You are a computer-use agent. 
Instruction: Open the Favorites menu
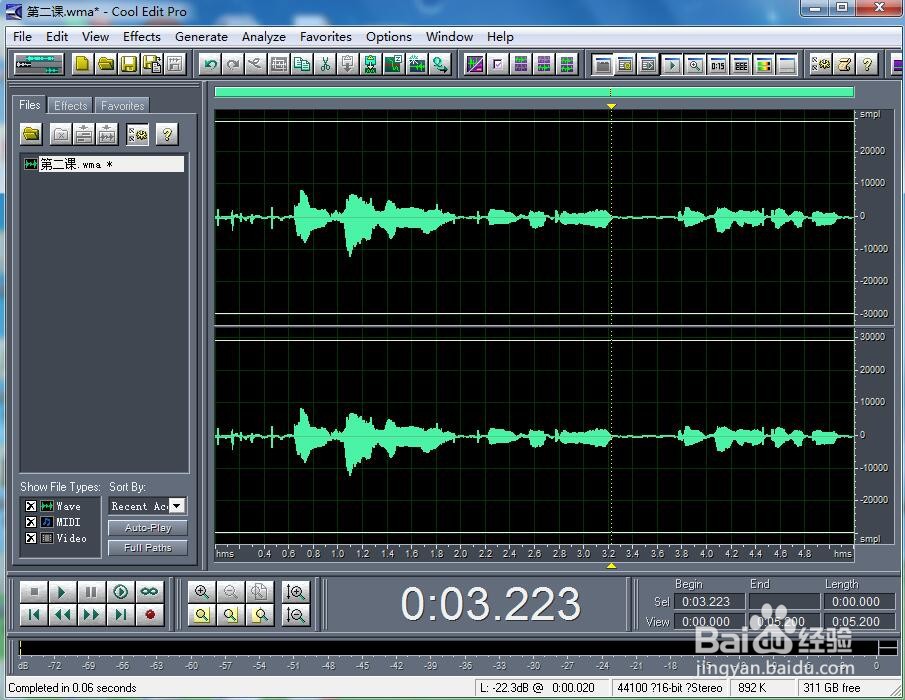click(x=326, y=37)
